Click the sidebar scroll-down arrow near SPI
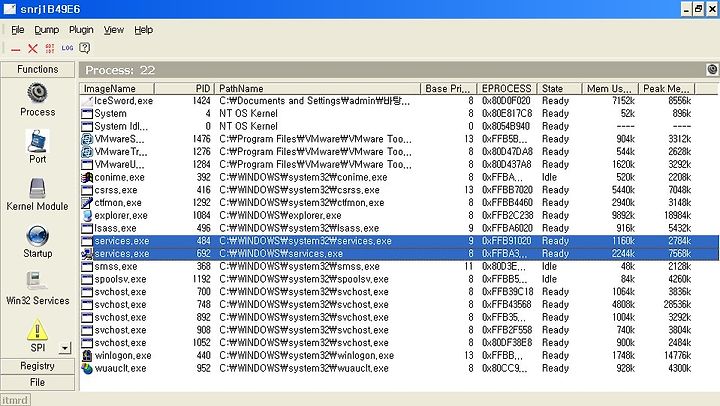720x406 pixels. coord(65,348)
